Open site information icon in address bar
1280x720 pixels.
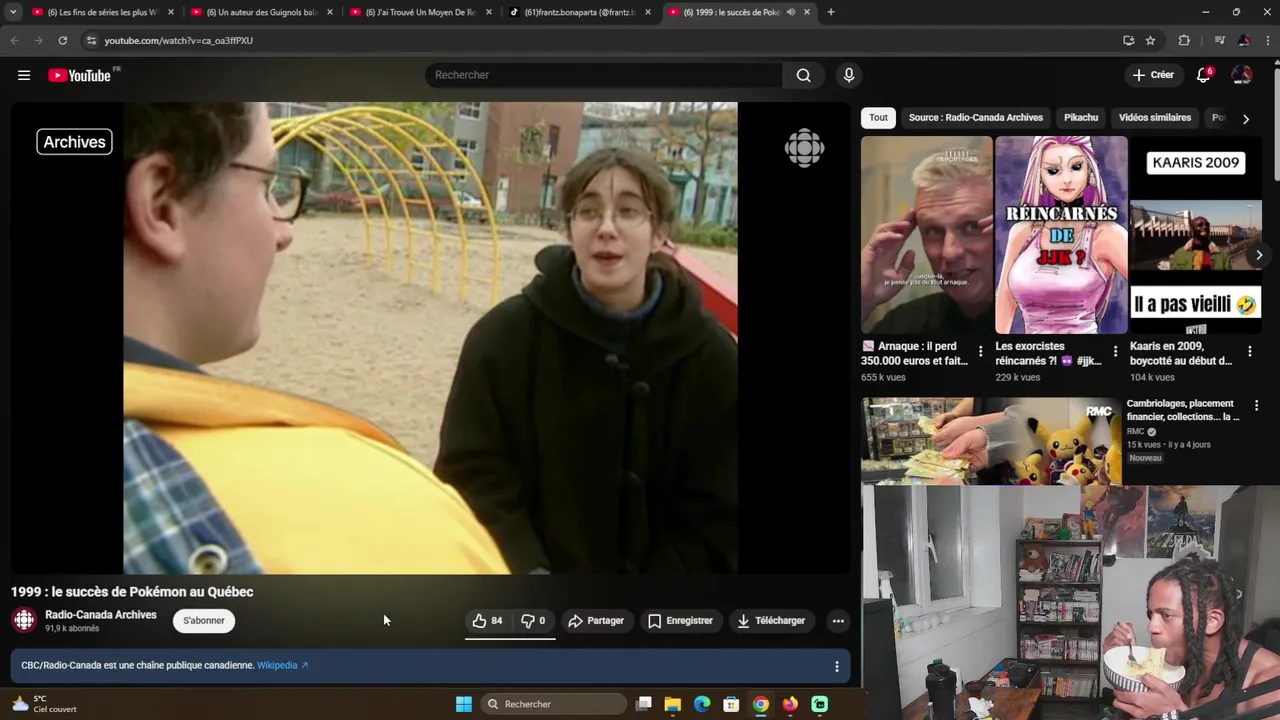(x=91, y=41)
